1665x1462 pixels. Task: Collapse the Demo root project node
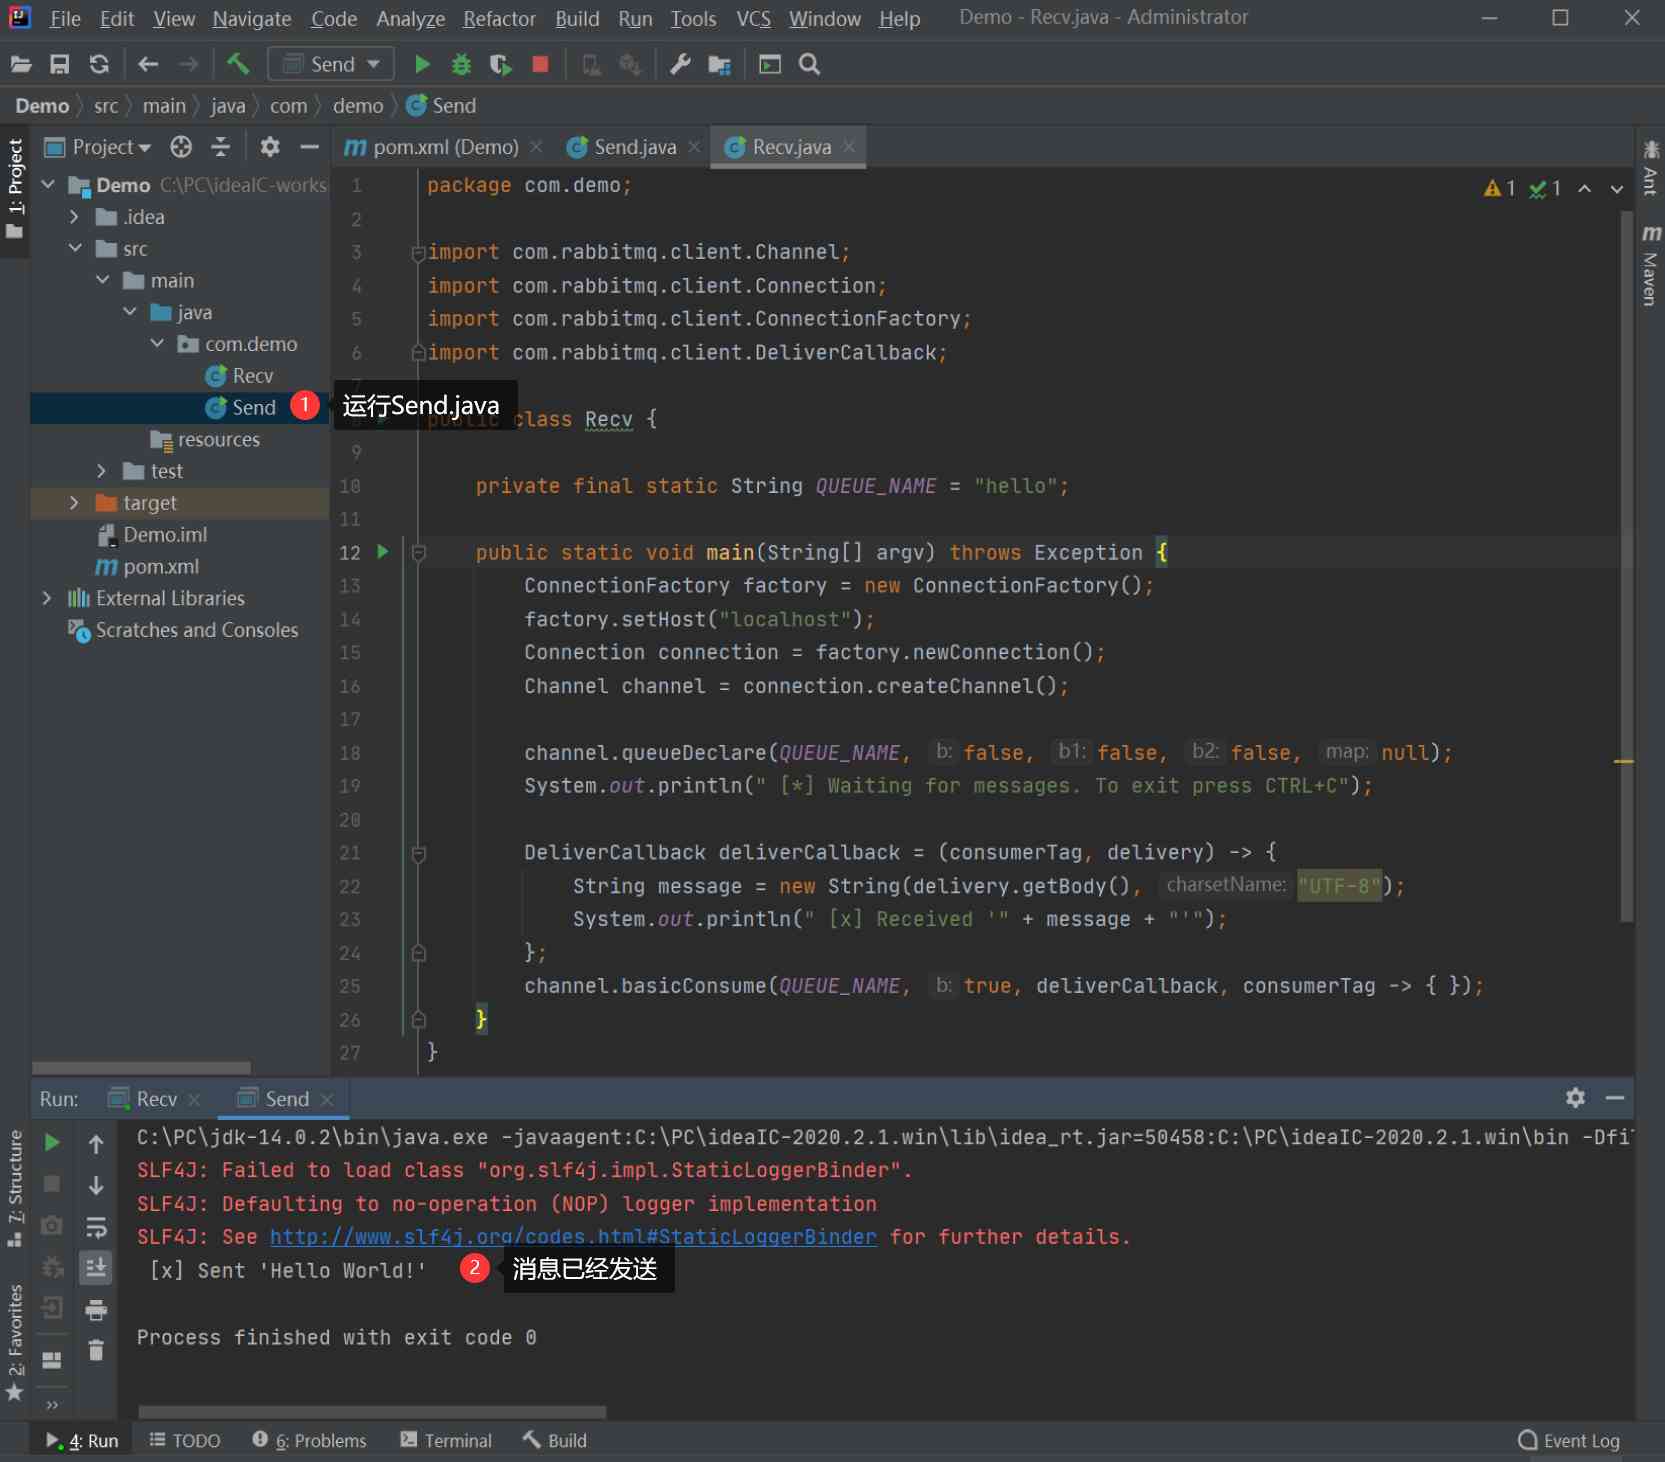click(48, 185)
